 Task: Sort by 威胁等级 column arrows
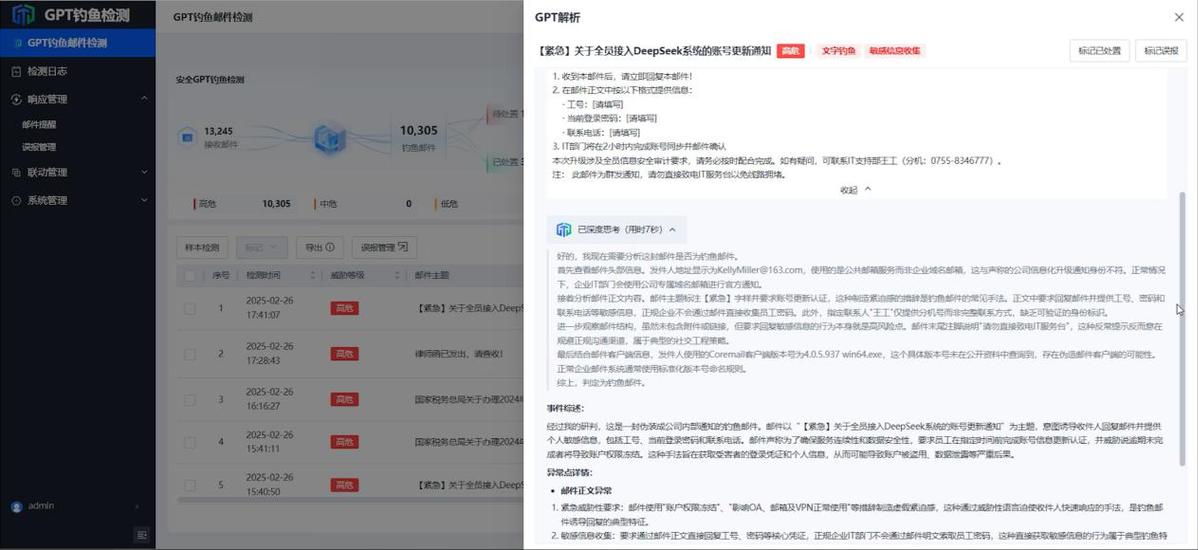coord(397,275)
